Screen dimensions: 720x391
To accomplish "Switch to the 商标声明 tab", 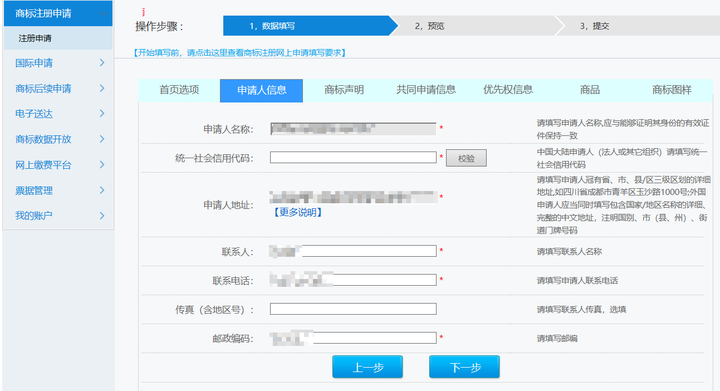I will (344, 90).
